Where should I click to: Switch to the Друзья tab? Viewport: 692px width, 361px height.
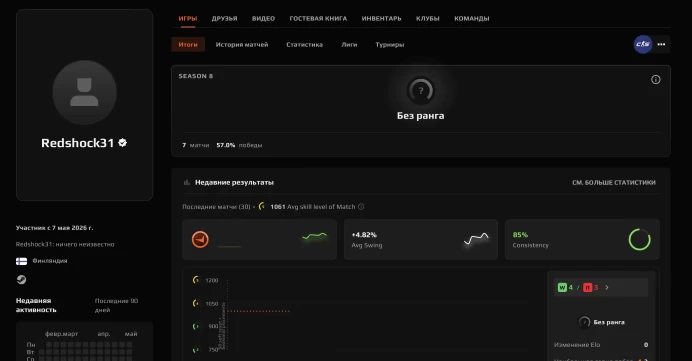[224, 19]
